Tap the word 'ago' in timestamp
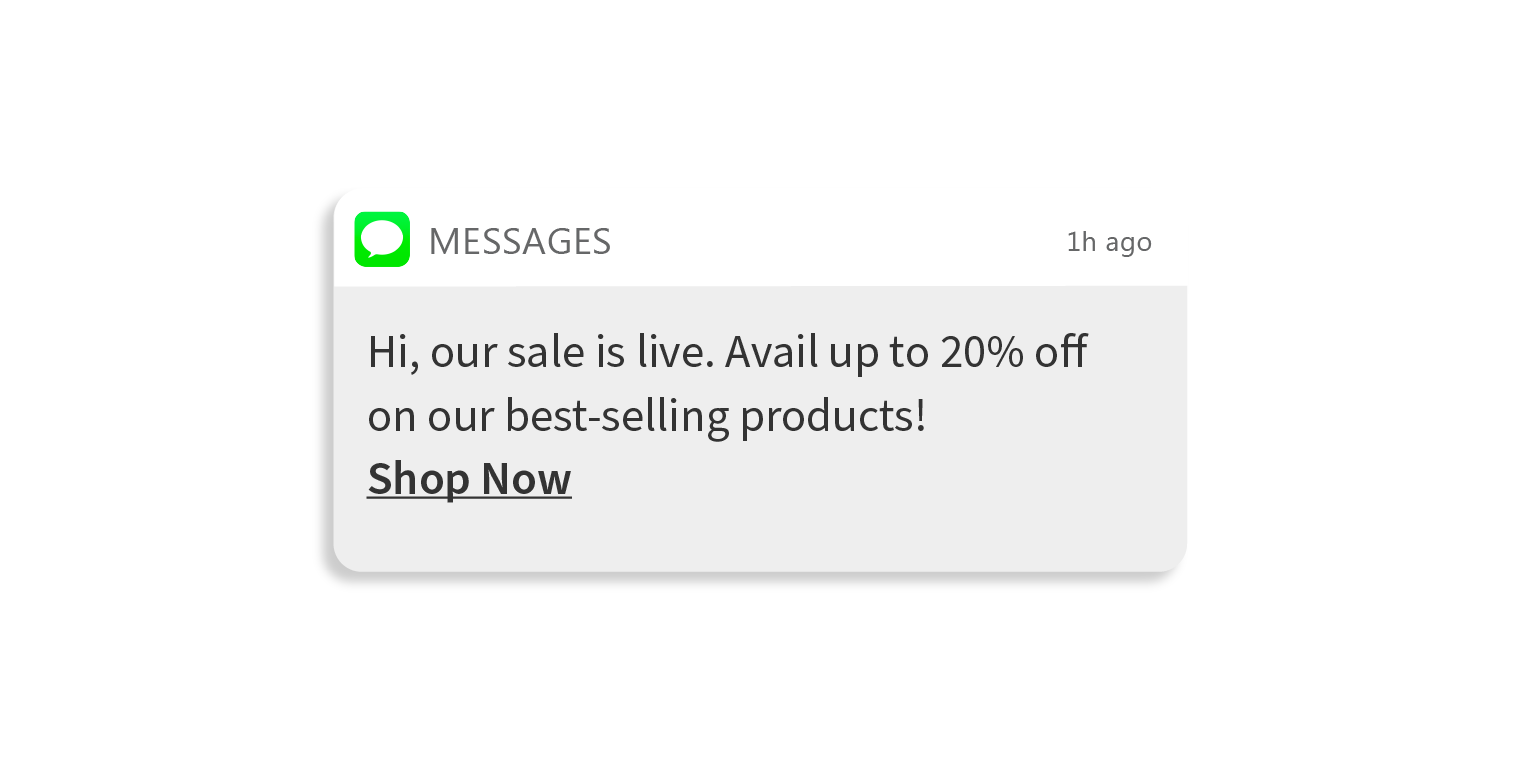Screen dimensions: 1521x761 (1129, 243)
